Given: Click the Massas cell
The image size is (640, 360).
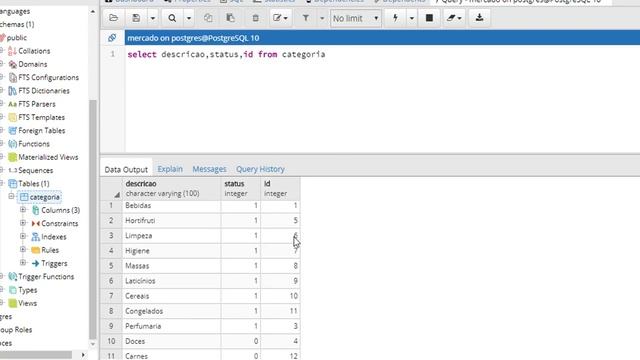Looking at the screenshot, I should coord(171,266).
